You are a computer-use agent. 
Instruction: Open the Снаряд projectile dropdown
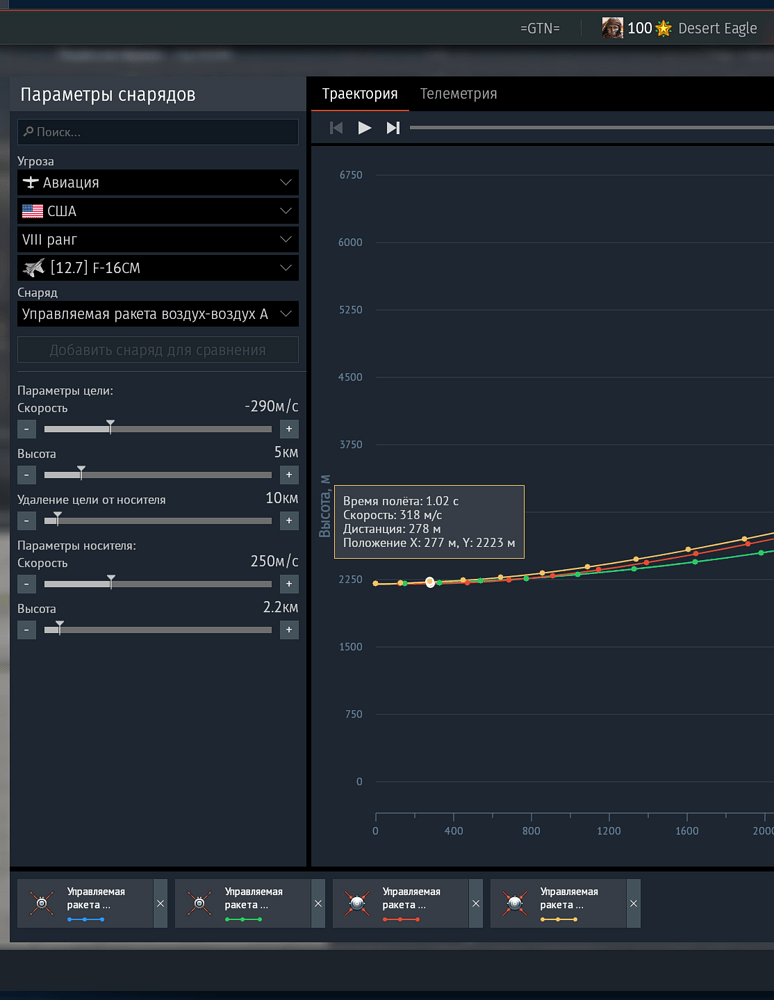click(157, 314)
